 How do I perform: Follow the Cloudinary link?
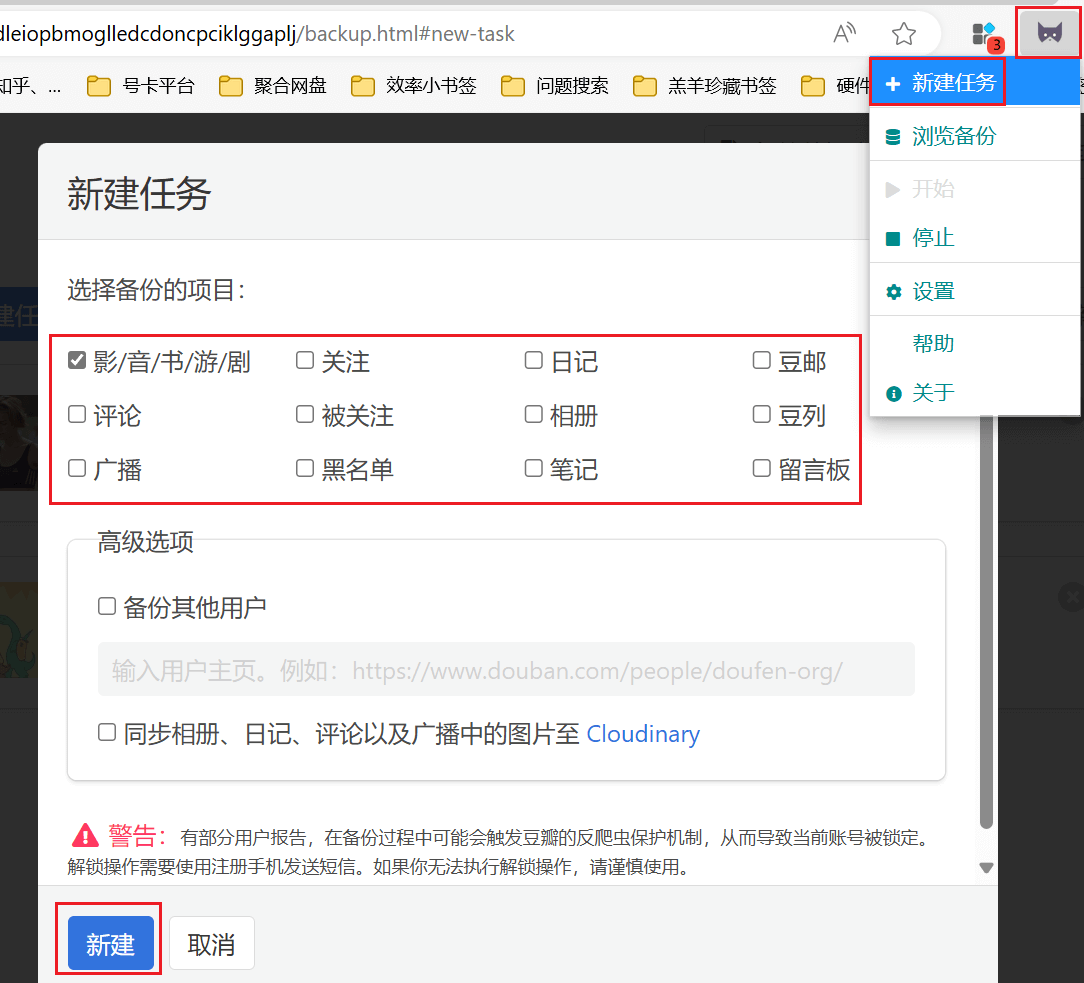(x=643, y=734)
